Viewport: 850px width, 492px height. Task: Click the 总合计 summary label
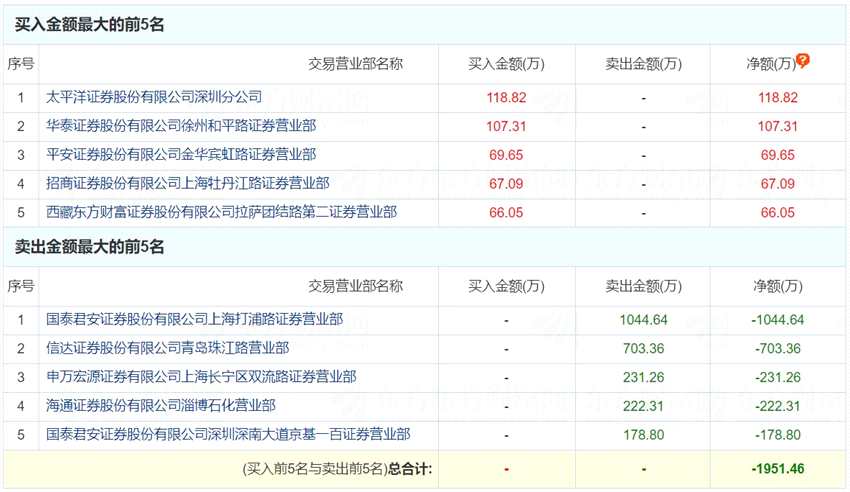410,469
